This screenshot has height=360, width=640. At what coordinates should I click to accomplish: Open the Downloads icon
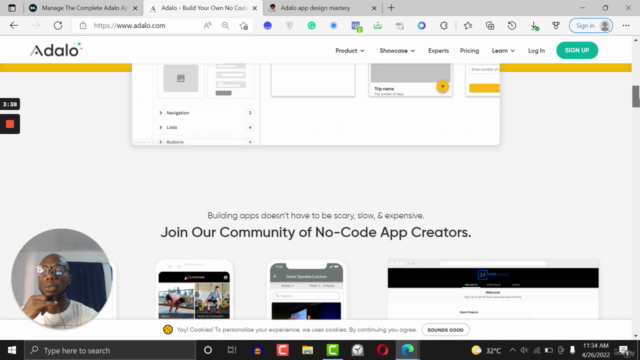[534, 26]
